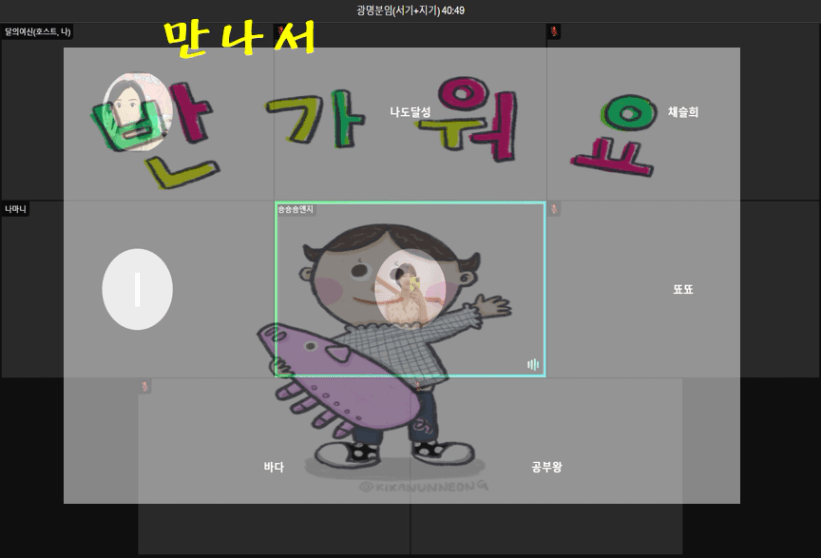Select the 송송송엔지 name label
Image resolution: width=821 pixels, height=558 pixels.
(296, 209)
